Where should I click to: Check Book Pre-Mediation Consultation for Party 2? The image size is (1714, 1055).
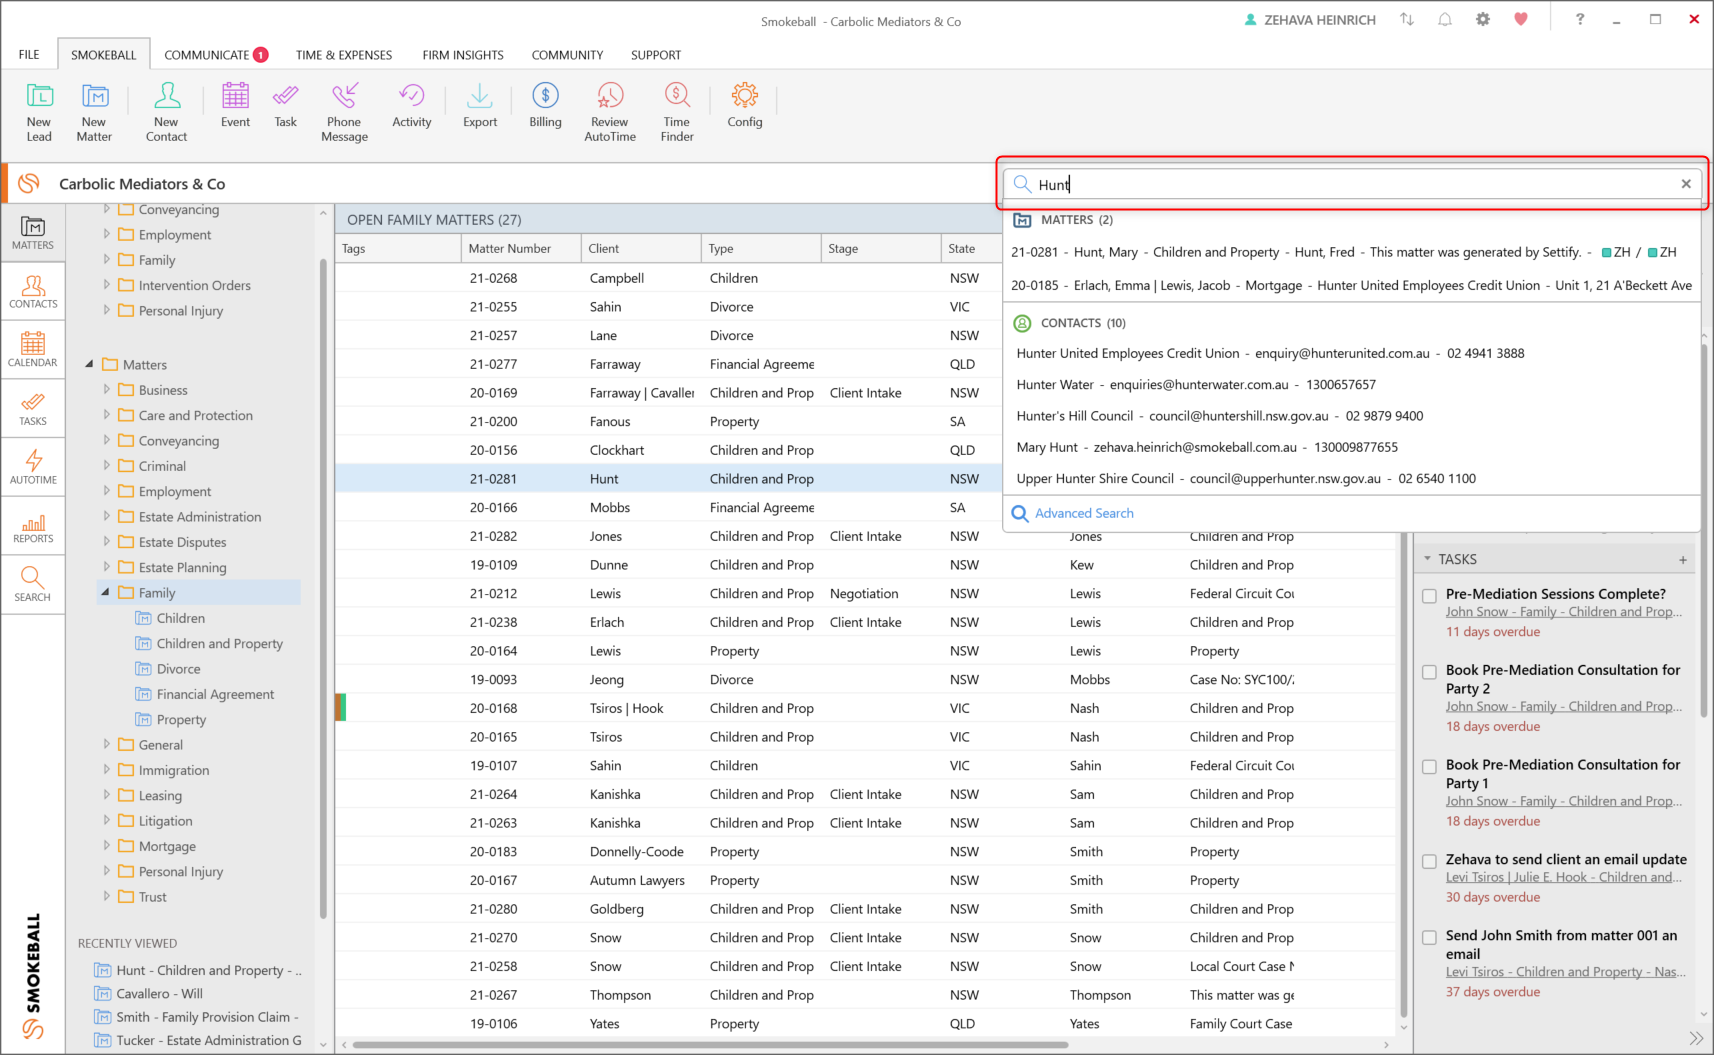pyautogui.click(x=1430, y=672)
